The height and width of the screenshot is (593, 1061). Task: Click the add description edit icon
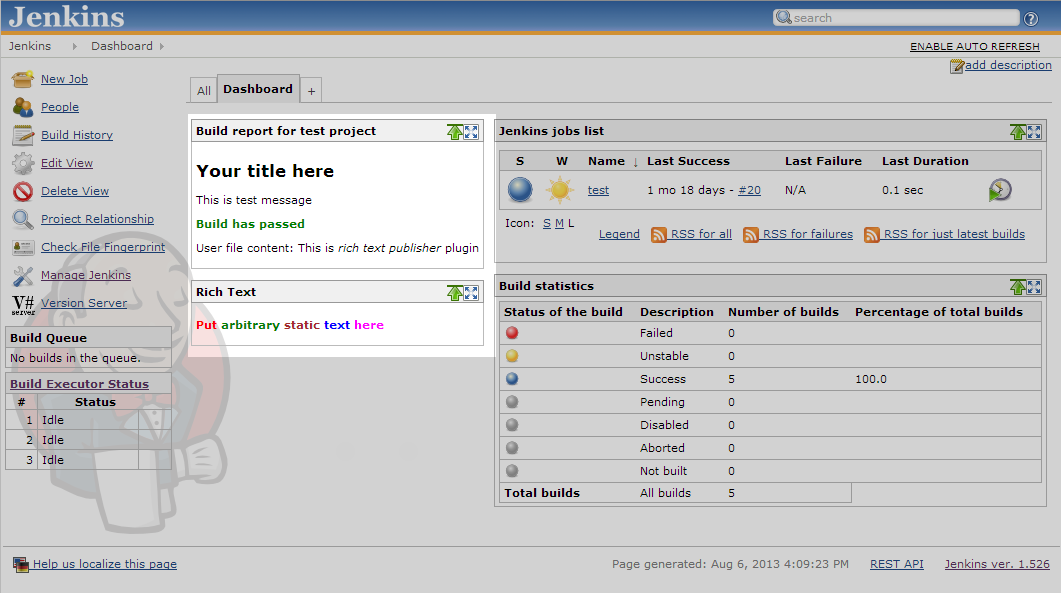957,66
